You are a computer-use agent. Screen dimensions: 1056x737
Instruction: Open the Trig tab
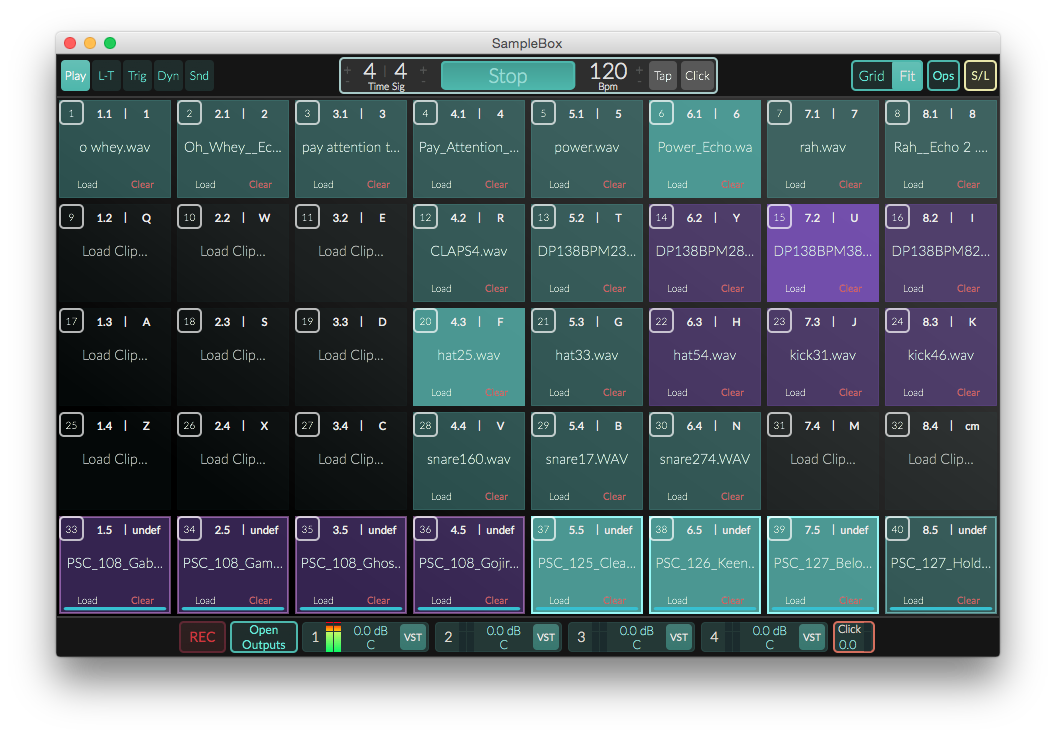(137, 75)
